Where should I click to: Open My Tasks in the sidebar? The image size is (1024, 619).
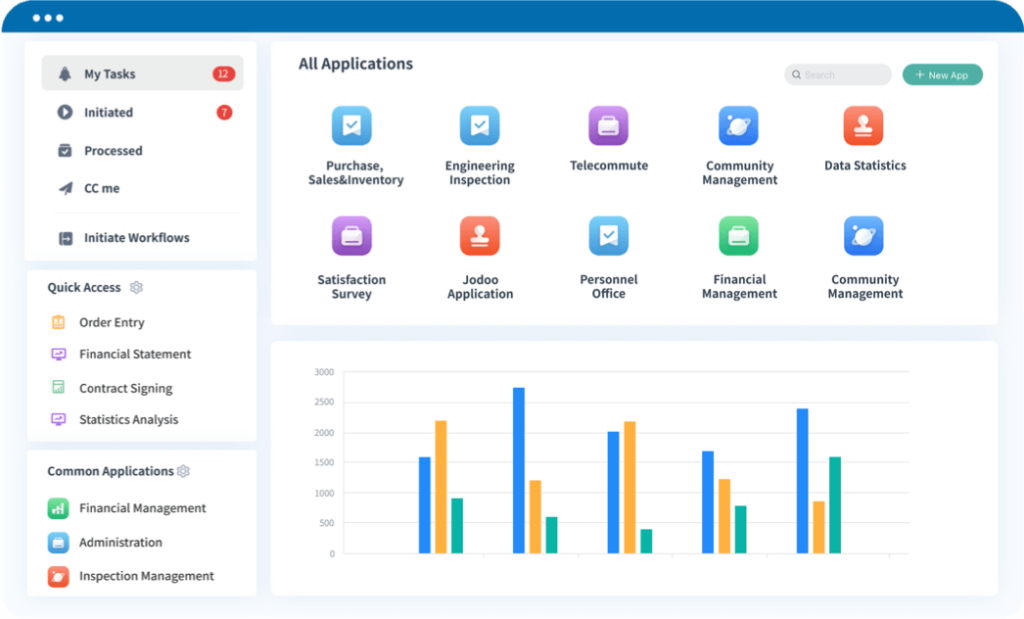point(110,72)
